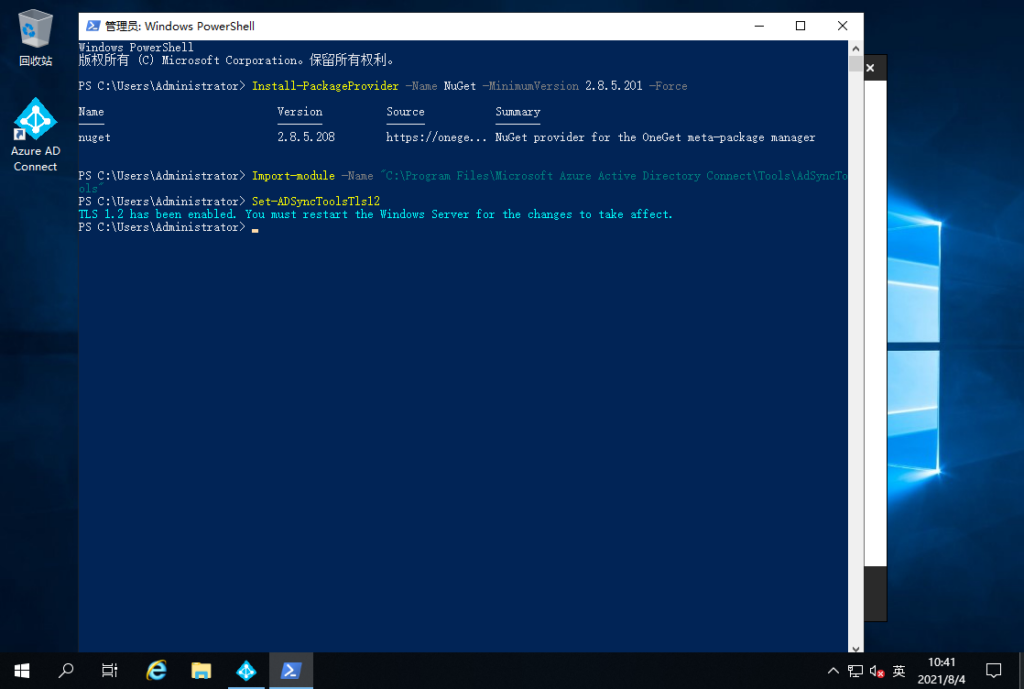This screenshot has width=1024, height=689.
Task: Open the Windows Start menu
Action: pyautogui.click(x=21, y=671)
